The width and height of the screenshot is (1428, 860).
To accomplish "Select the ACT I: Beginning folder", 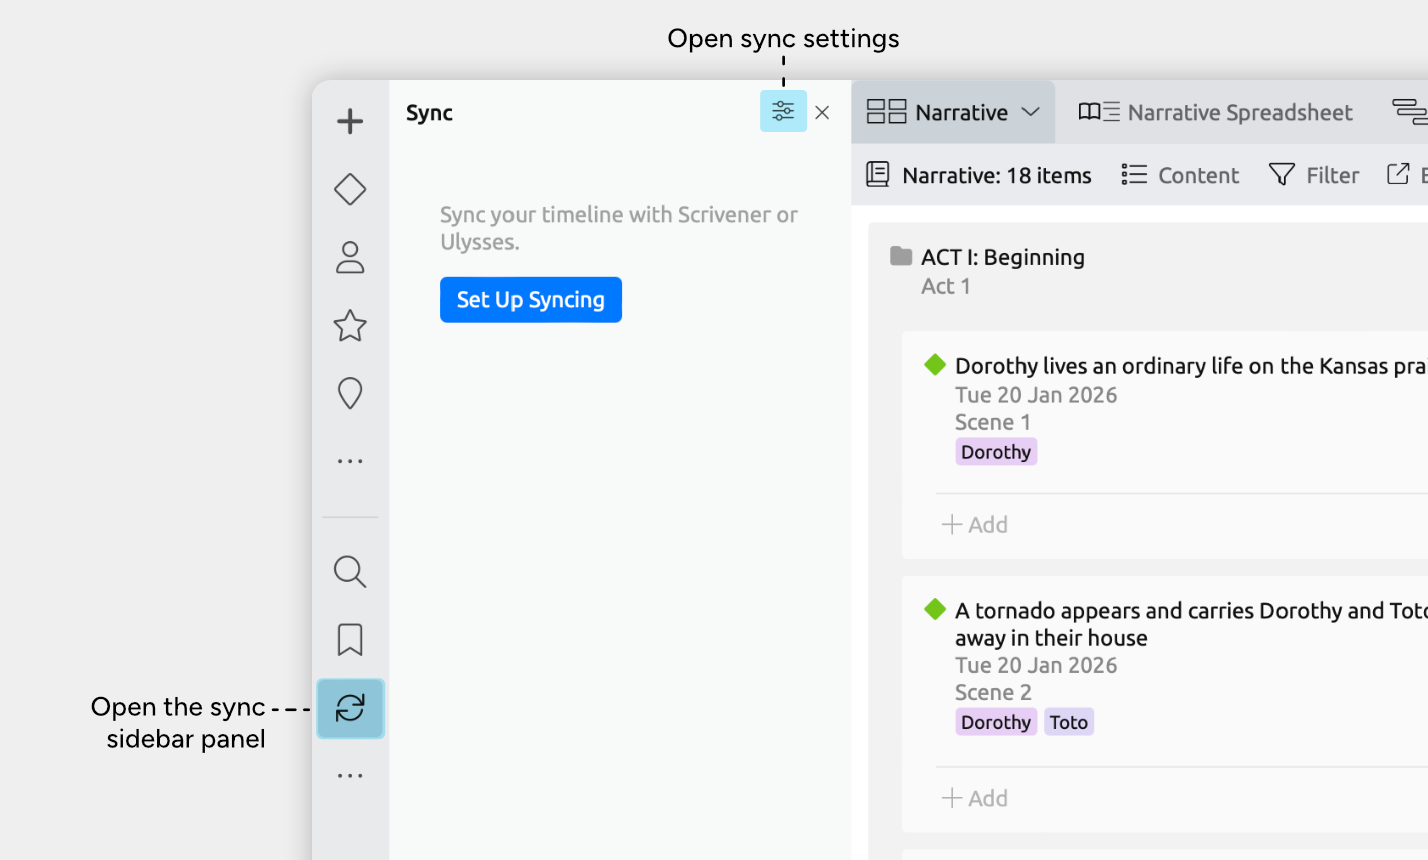I will point(1002,257).
